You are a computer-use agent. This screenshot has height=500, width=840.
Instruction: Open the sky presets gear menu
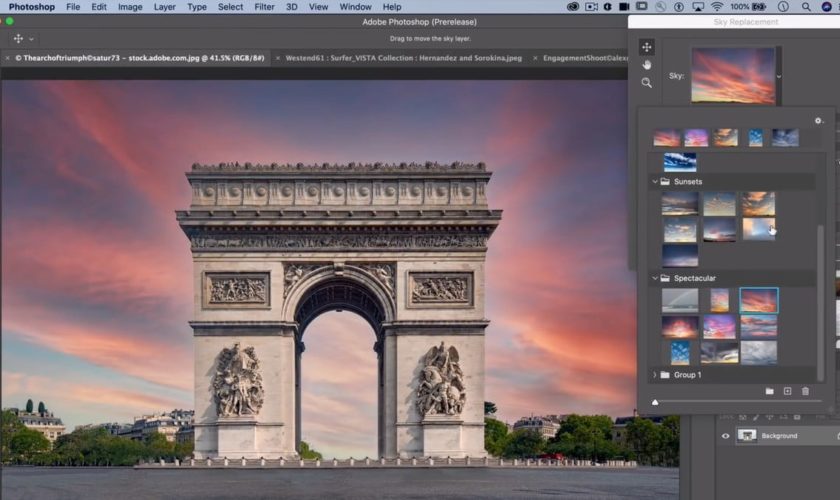[x=818, y=121]
